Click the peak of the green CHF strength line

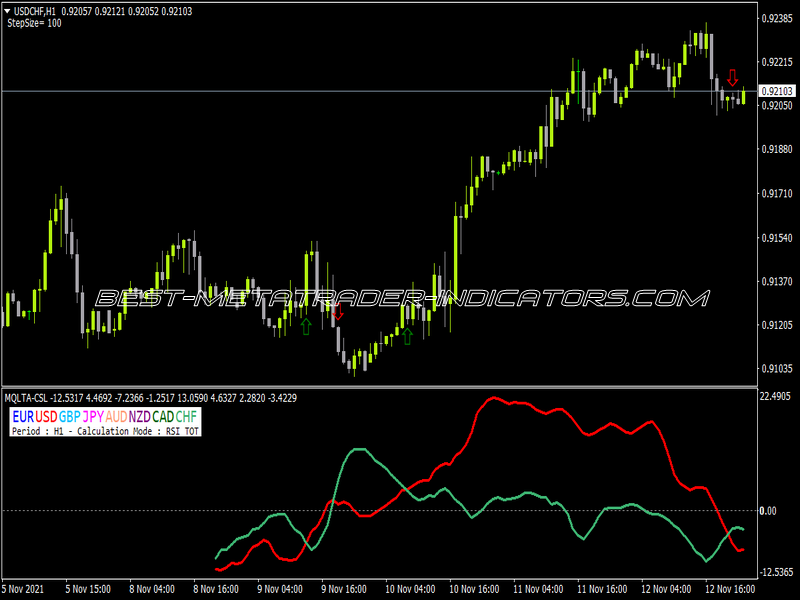[x=359, y=449]
